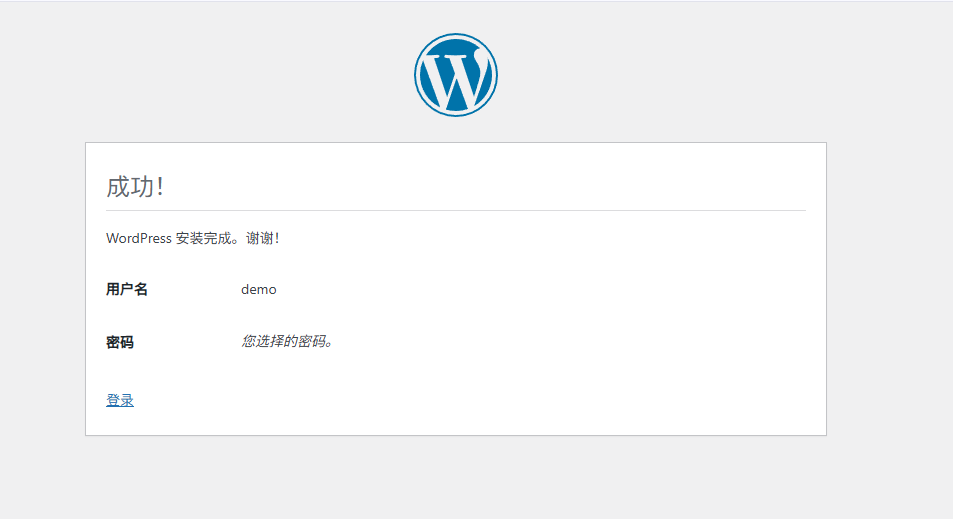
Task: Select the username value demo
Action: click(258, 289)
